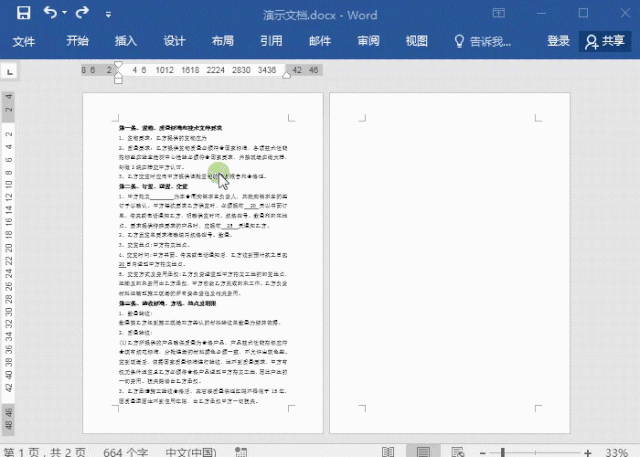Switch to the 插入 tab
The height and width of the screenshot is (457, 640).
pos(126,41)
